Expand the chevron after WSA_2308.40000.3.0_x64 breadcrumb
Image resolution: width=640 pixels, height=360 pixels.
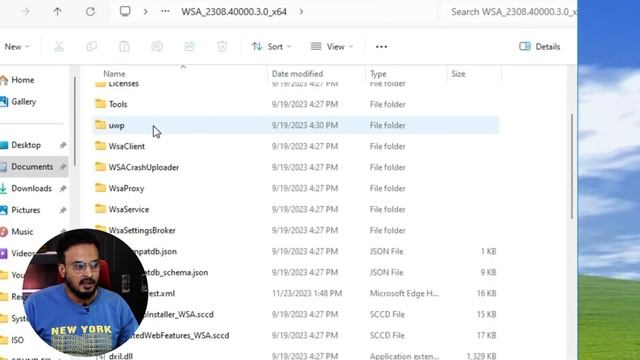point(301,11)
